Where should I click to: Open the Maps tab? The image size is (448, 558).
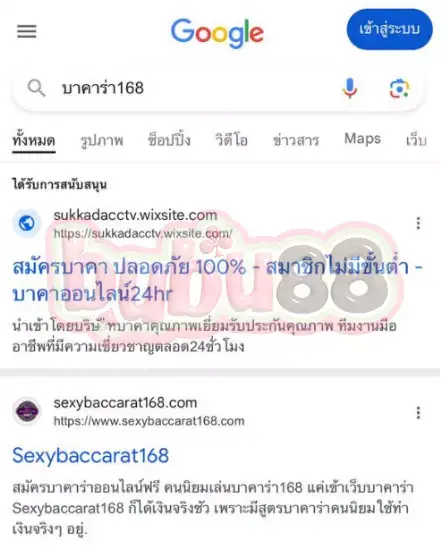click(362, 139)
